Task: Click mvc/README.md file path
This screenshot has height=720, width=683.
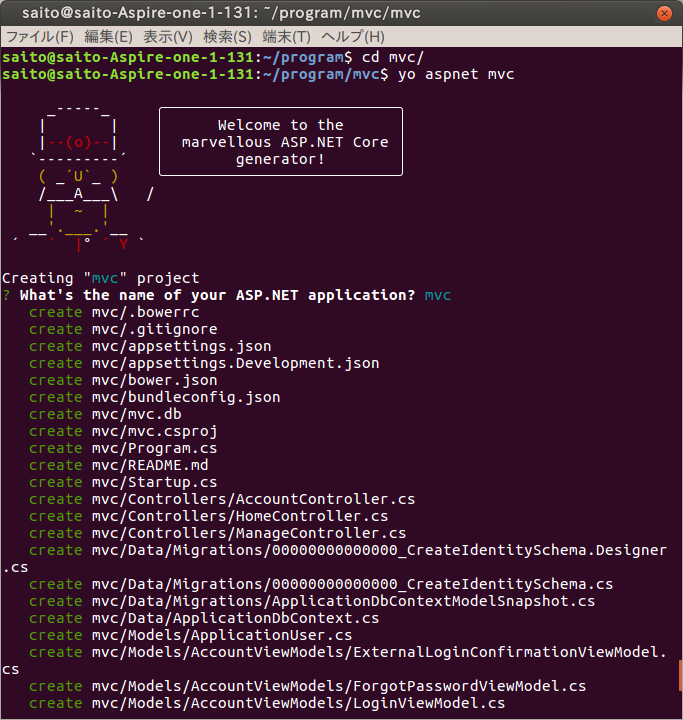Action: [150, 465]
